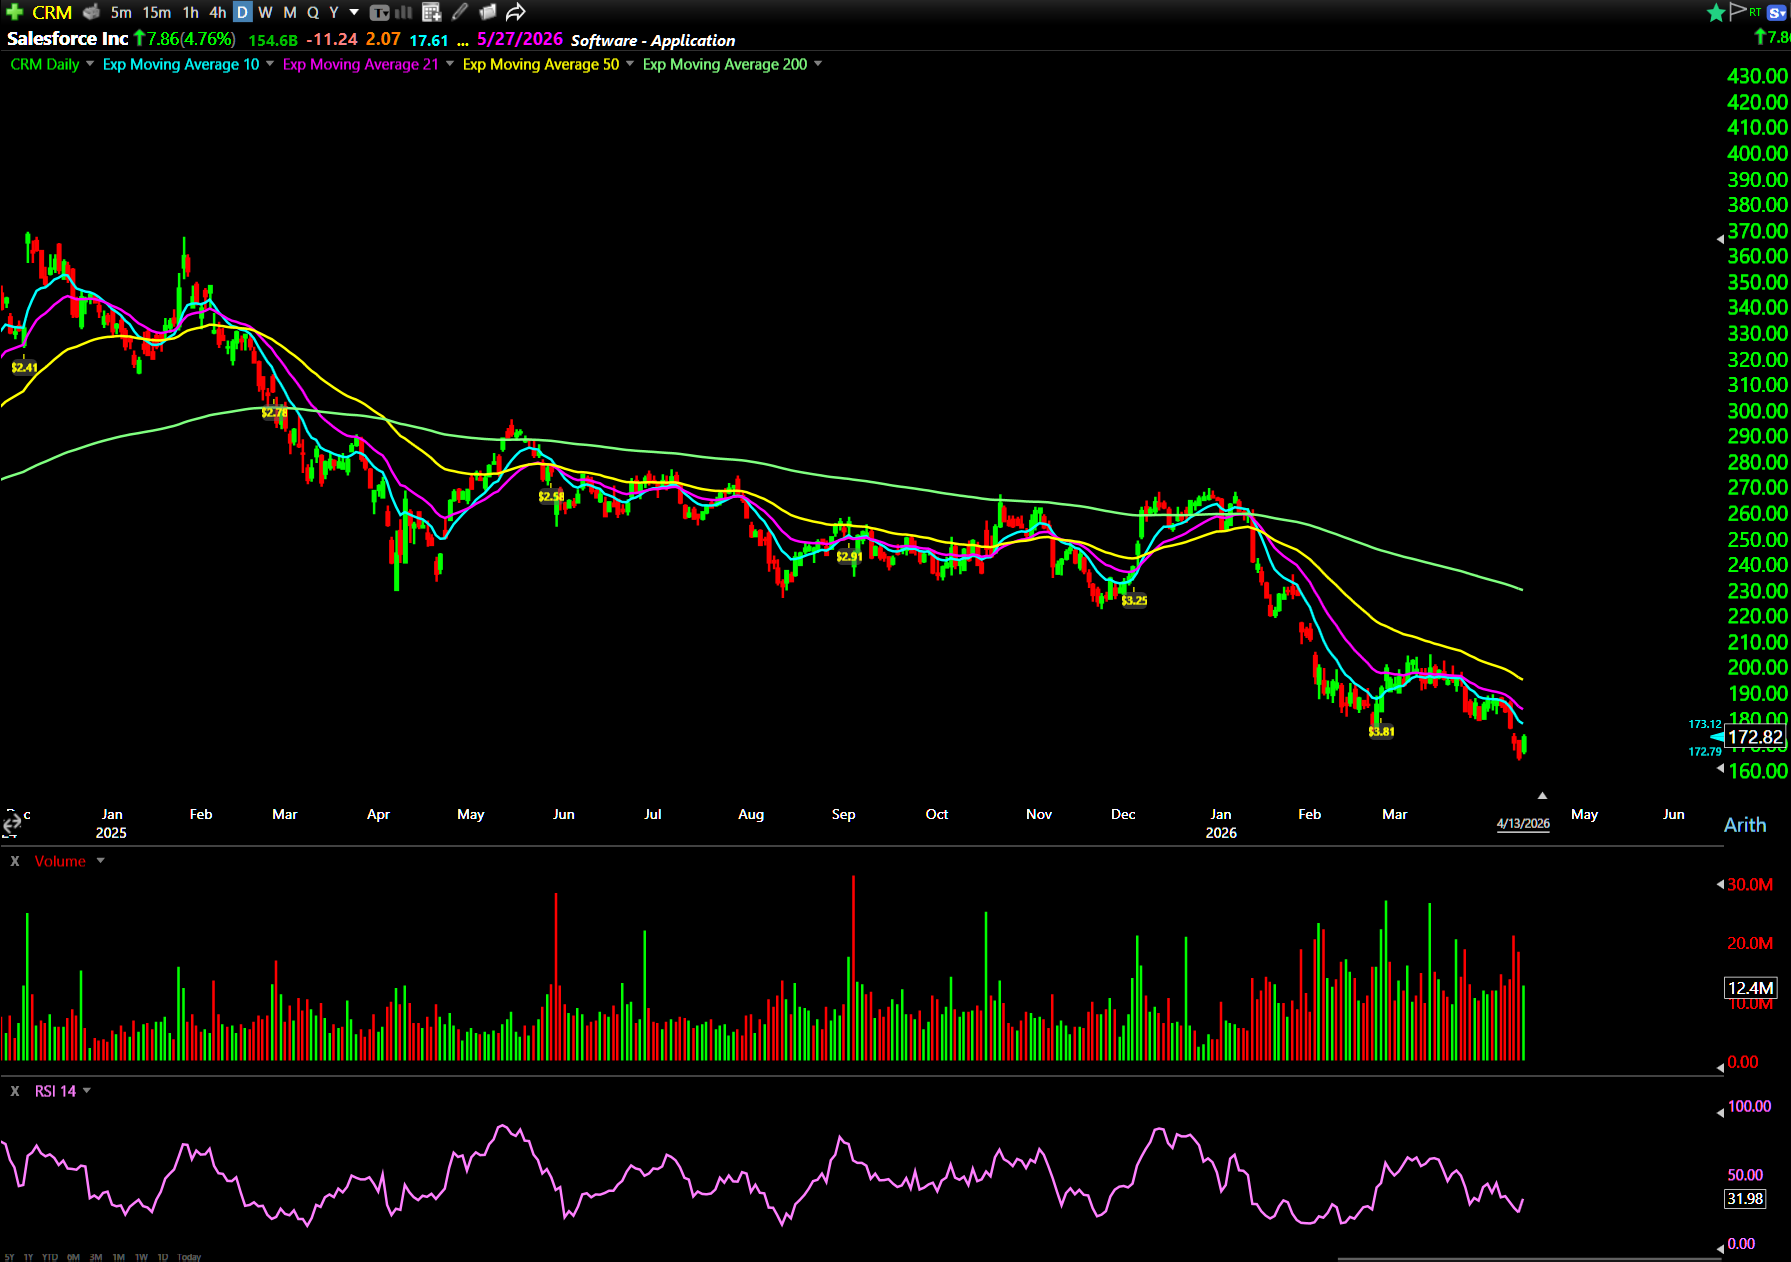Expand the Exp Moving Average 10 dropdown

coord(270,64)
